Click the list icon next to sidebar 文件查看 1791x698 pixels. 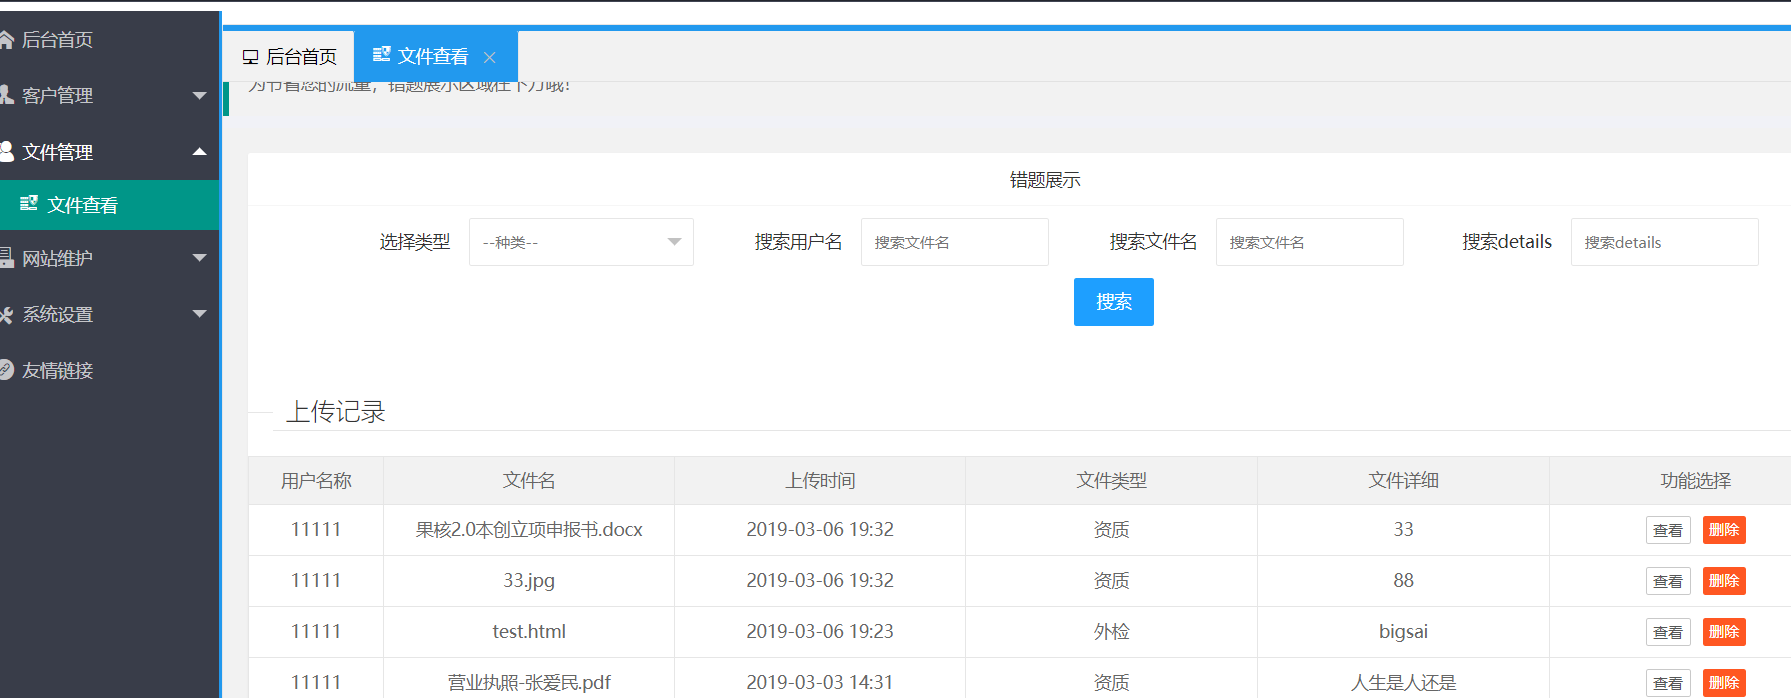(29, 204)
